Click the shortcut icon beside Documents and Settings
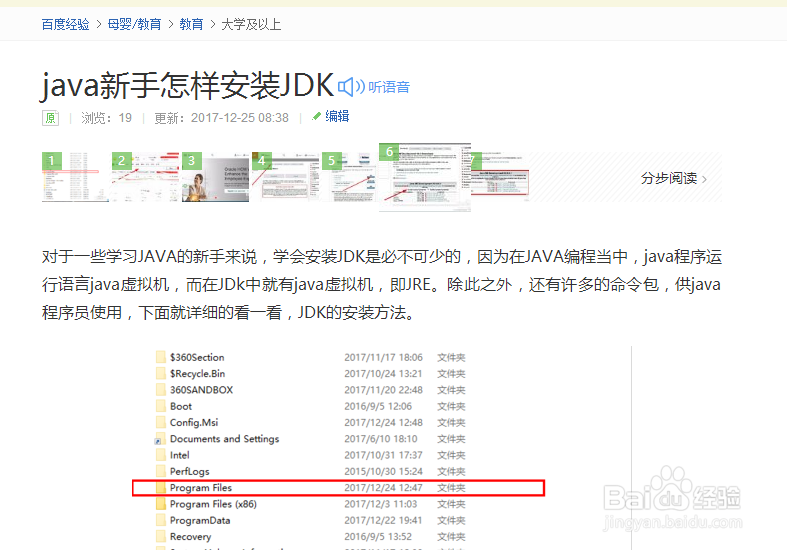Screen dimensions: 787x550 160,439
